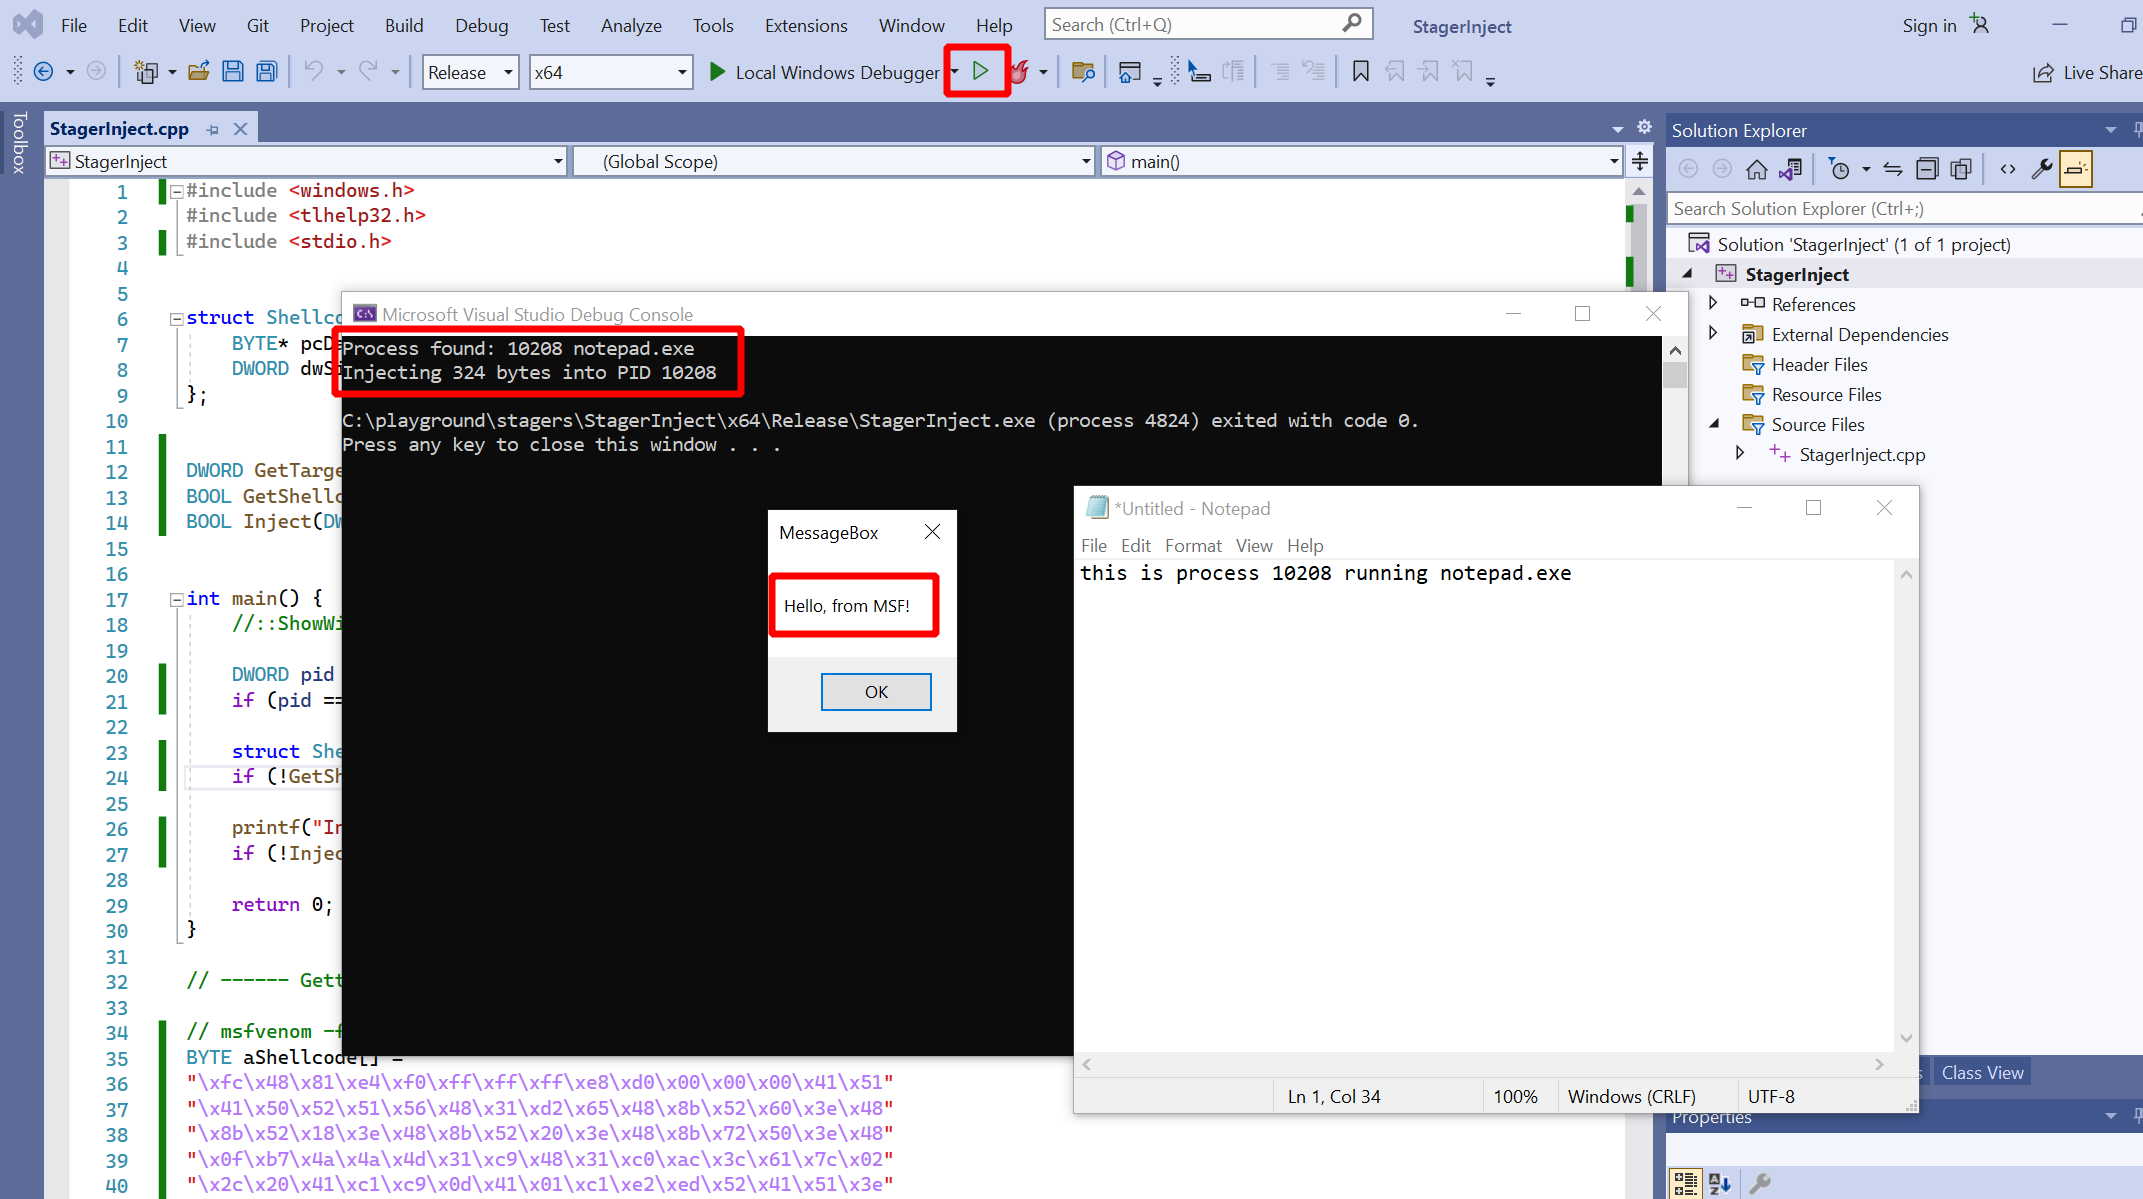Screen dimensions: 2143x1199
Task: Close the StagerInject.cpp tab
Action: (240, 129)
